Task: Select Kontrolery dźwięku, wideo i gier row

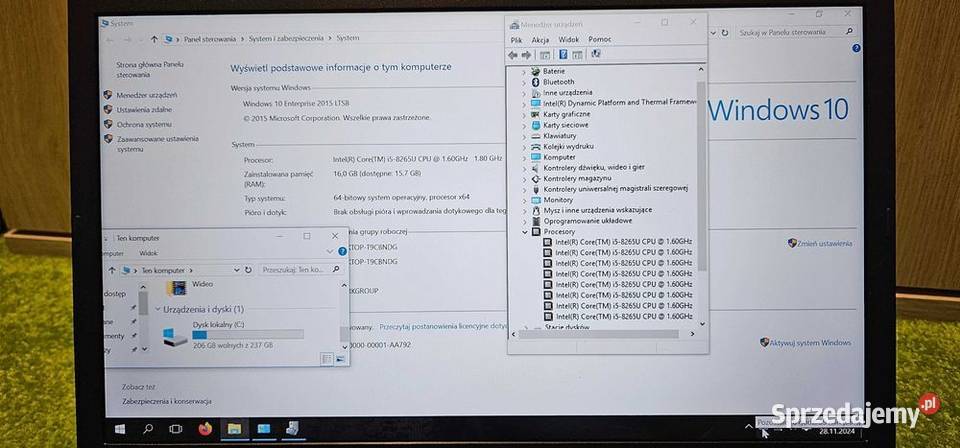Action: [593, 167]
